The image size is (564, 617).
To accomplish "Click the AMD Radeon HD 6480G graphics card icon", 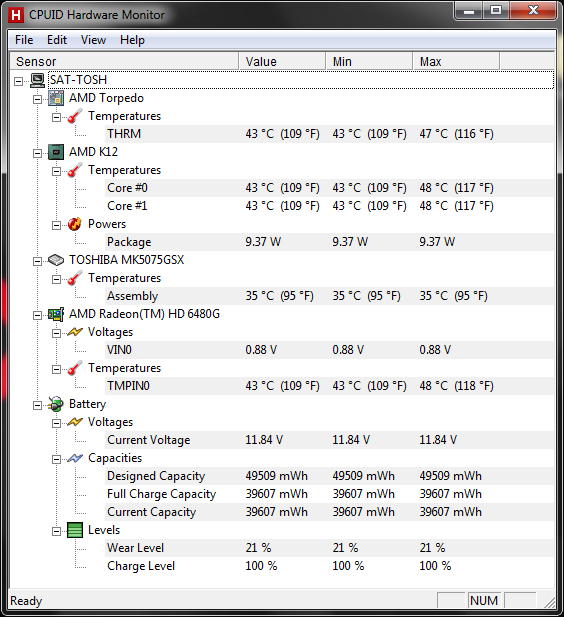I will click(x=56, y=314).
